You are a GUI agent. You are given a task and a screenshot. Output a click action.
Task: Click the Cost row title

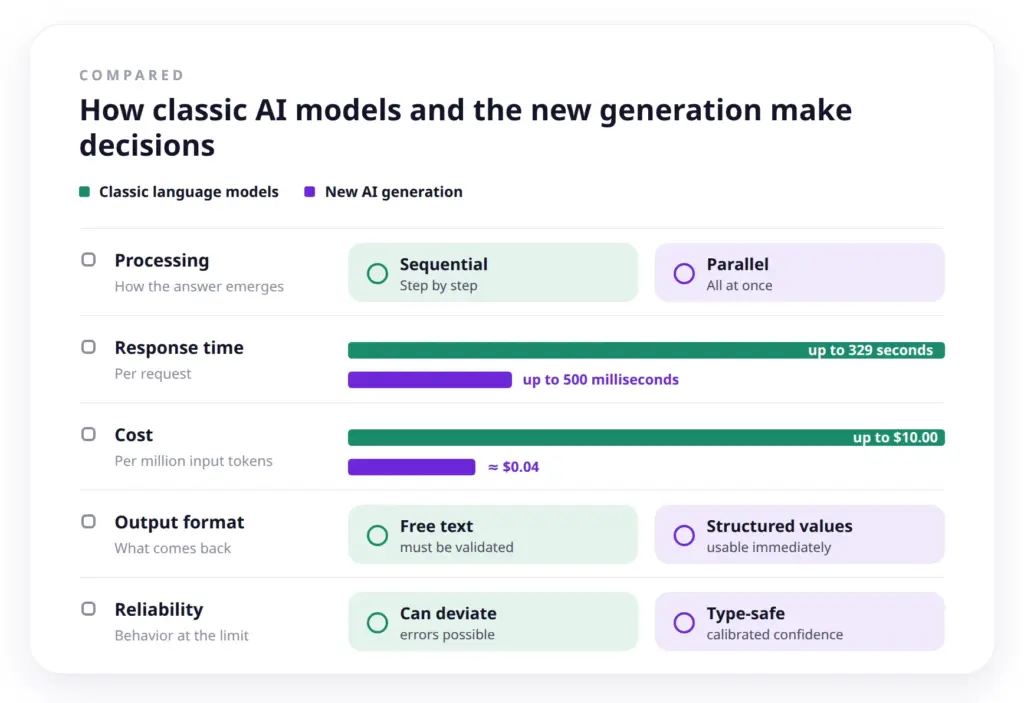click(x=134, y=434)
